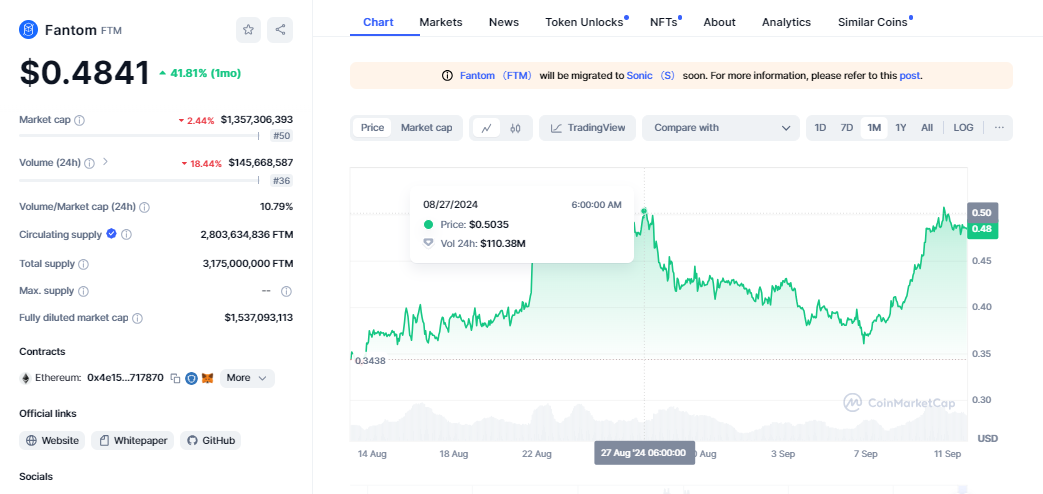Click the Volume rank #36 badge
The image size is (1043, 494).
point(282,180)
